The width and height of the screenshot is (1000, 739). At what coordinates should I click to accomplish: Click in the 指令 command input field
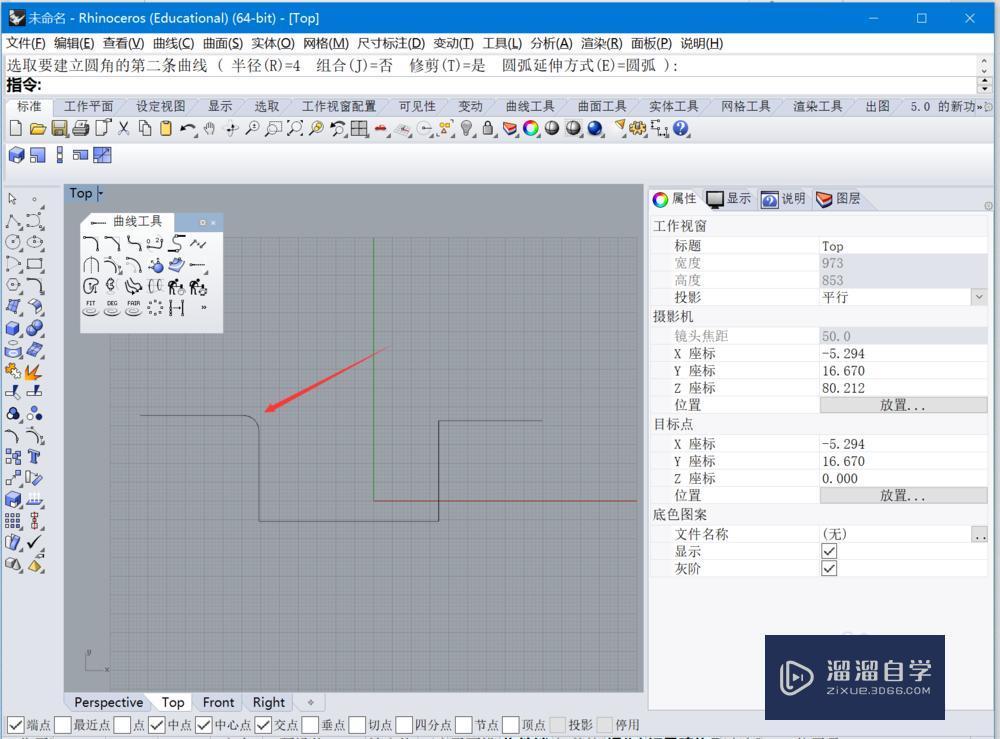[509, 85]
